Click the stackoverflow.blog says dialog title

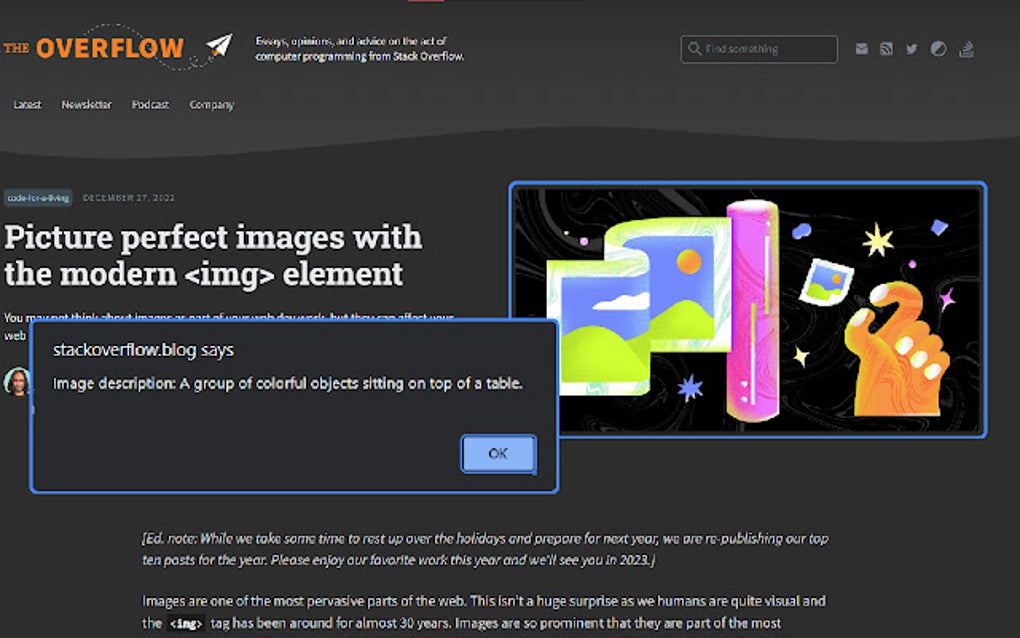pos(143,350)
